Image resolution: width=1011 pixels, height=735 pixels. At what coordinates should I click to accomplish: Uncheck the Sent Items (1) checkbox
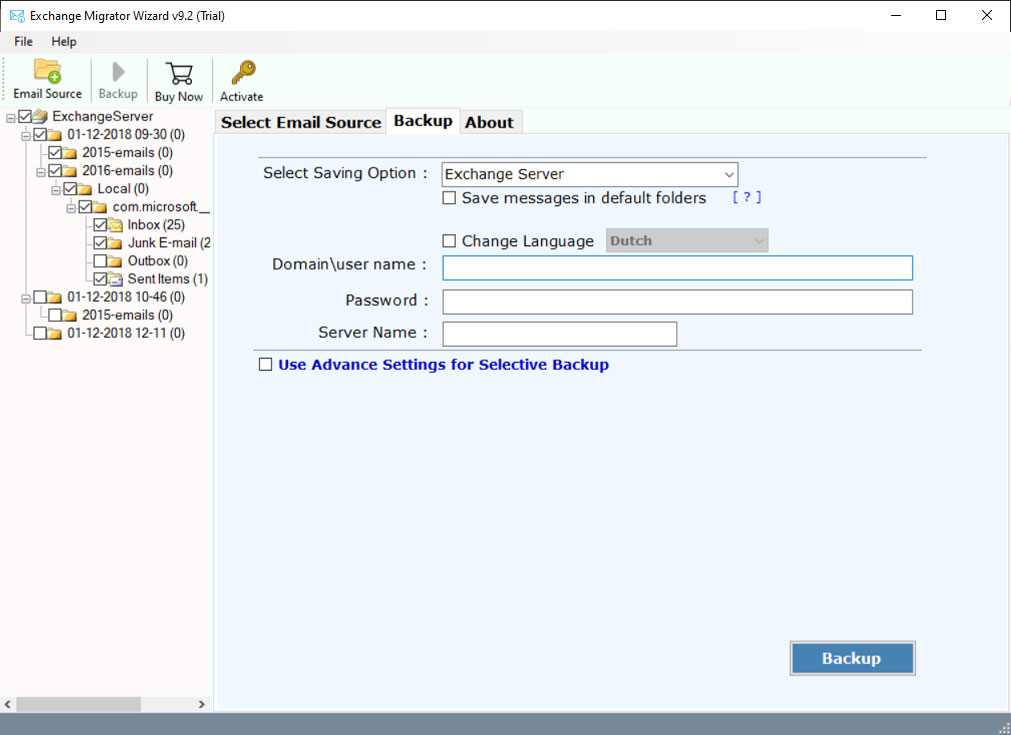pos(100,279)
